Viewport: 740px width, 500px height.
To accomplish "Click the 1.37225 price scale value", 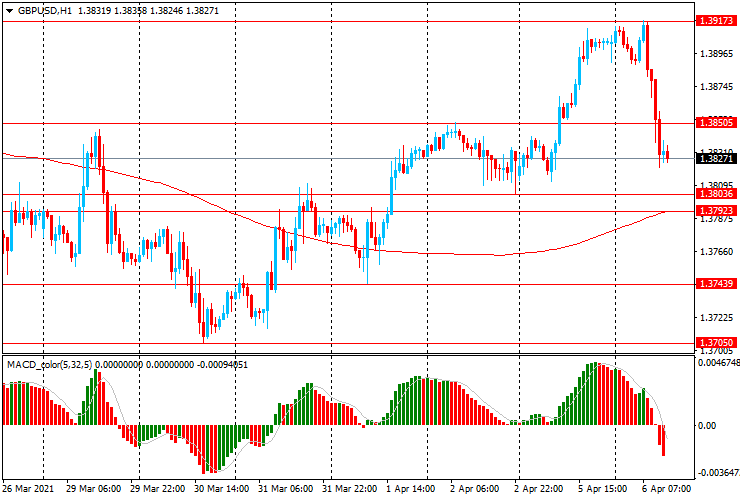I will point(717,318).
